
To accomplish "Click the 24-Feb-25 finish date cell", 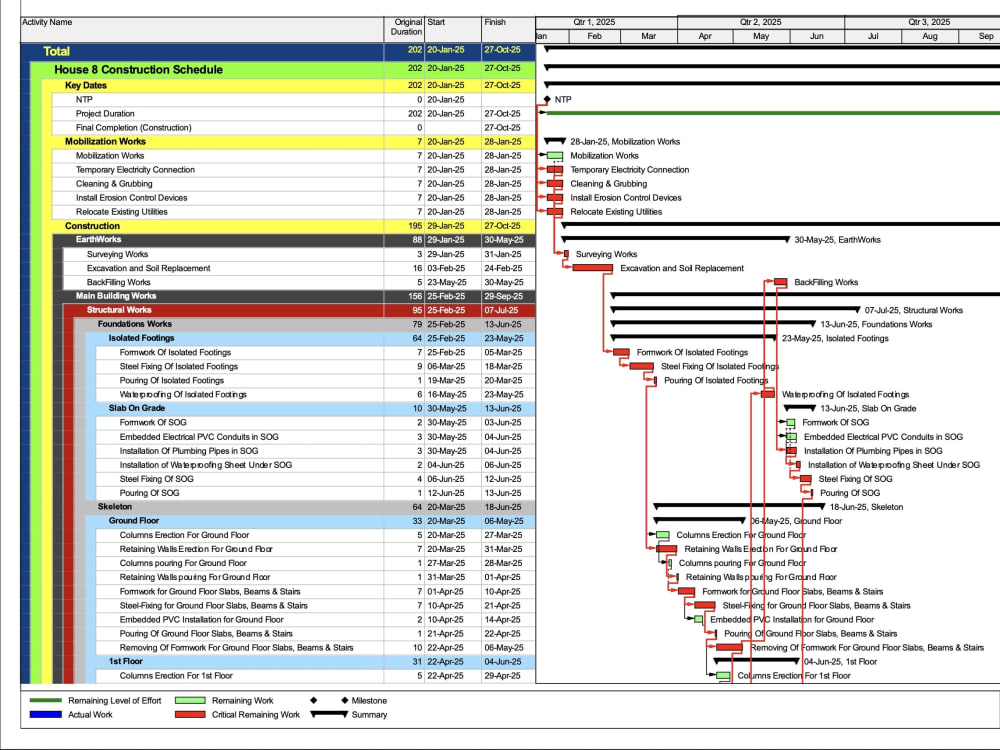I will [508, 268].
